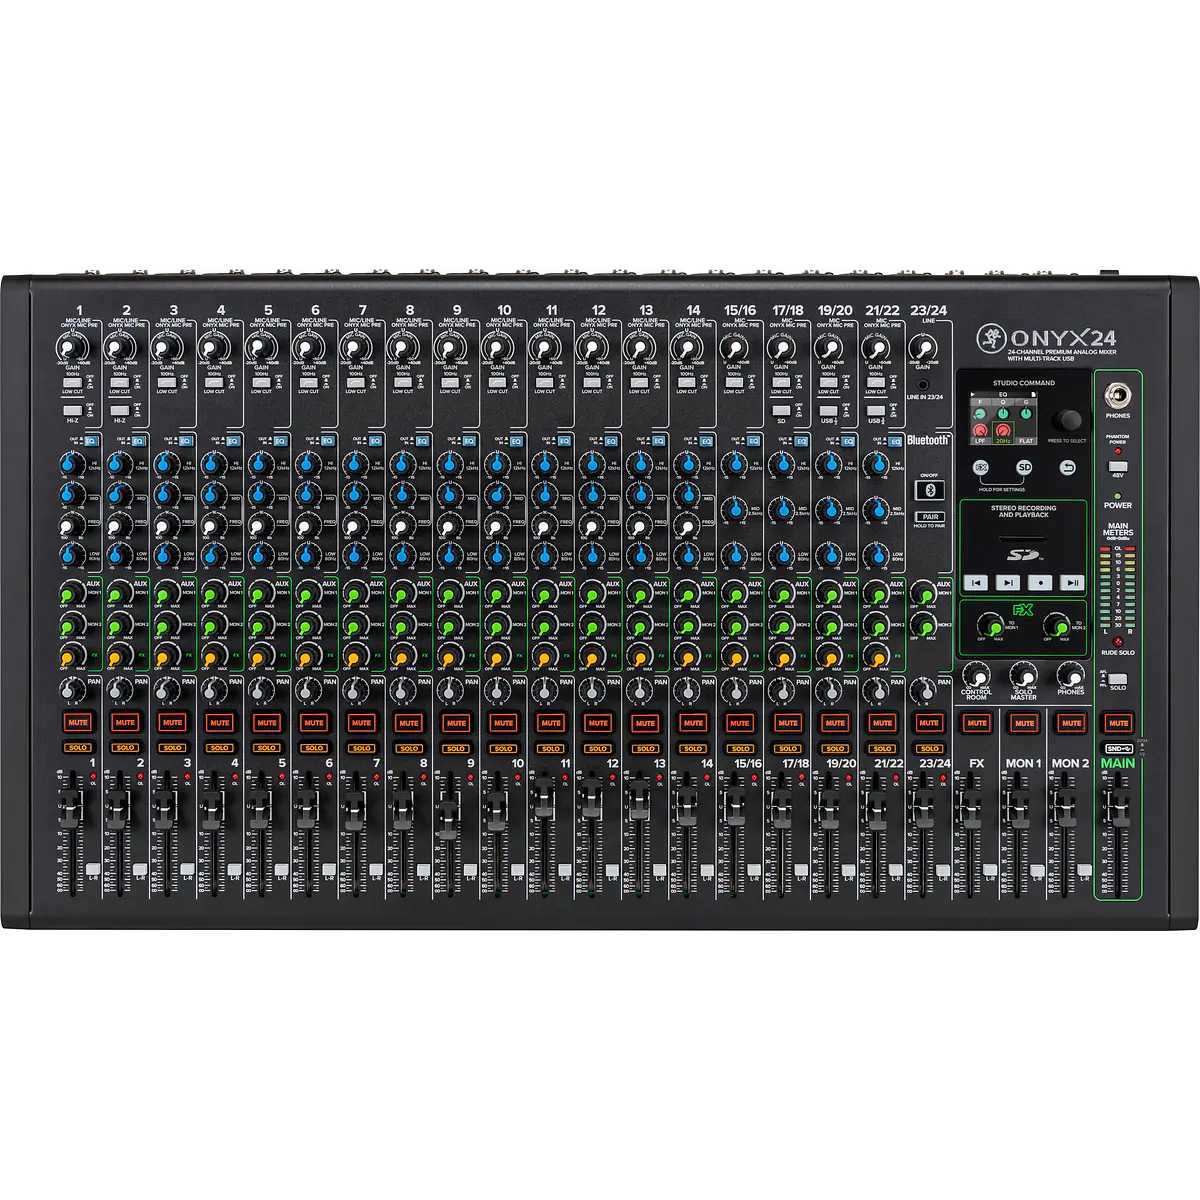Viewport: 1200px width, 1200px height.
Task: Push the PAIR button under Bluetooth
Action: [929, 517]
